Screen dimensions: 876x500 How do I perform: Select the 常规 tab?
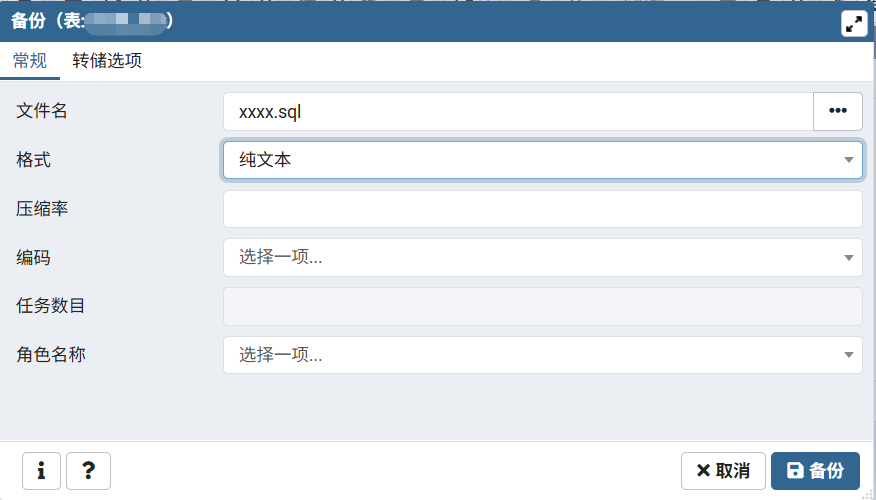(30, 61)
